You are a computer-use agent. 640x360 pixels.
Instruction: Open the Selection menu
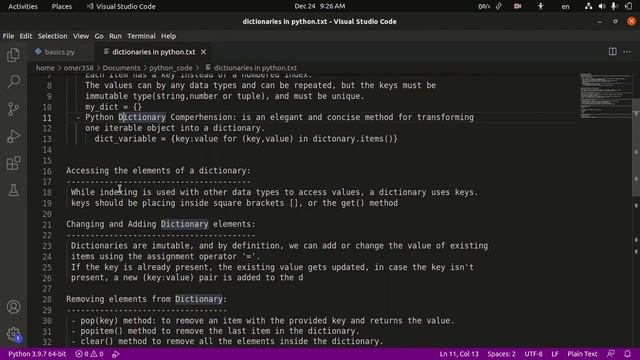tap(52, 36)
